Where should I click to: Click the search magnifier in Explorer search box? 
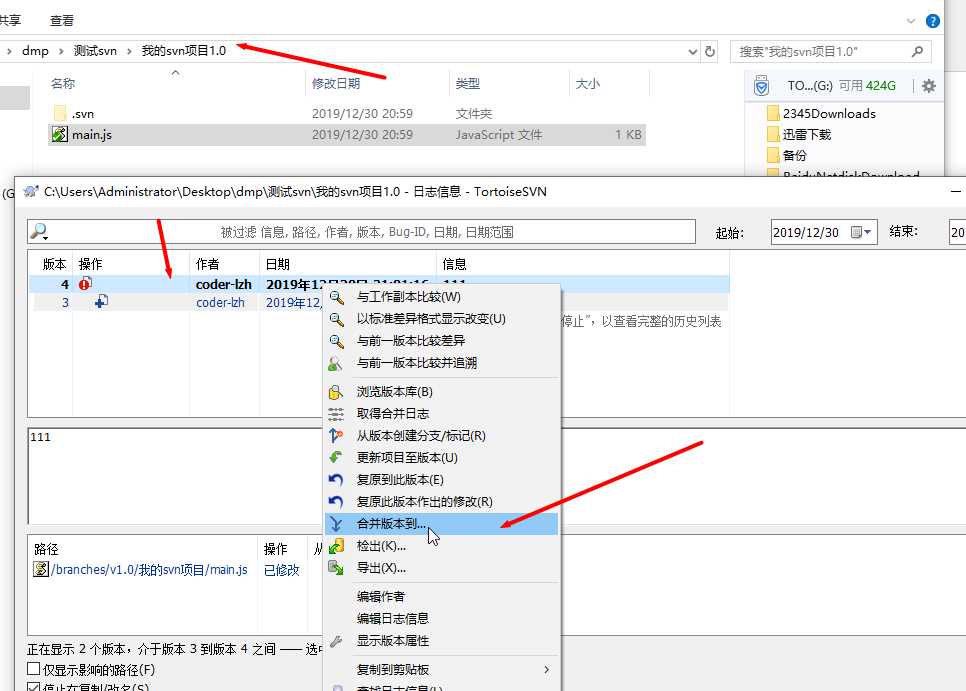click(917, 51)
